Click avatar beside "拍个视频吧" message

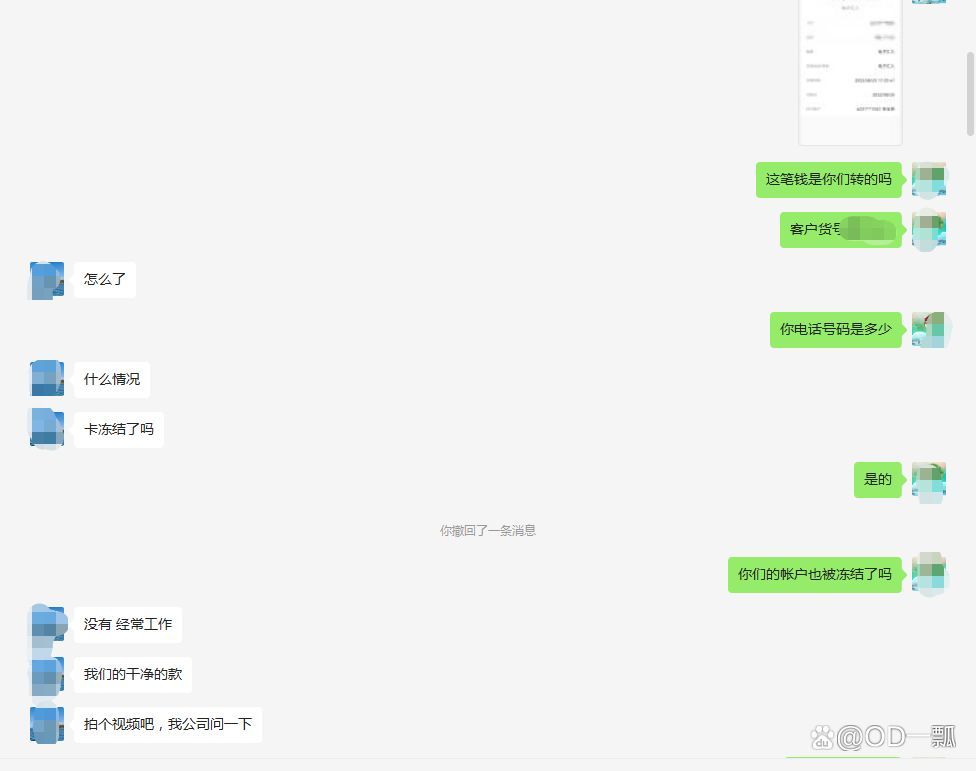[x=47, y=724]
